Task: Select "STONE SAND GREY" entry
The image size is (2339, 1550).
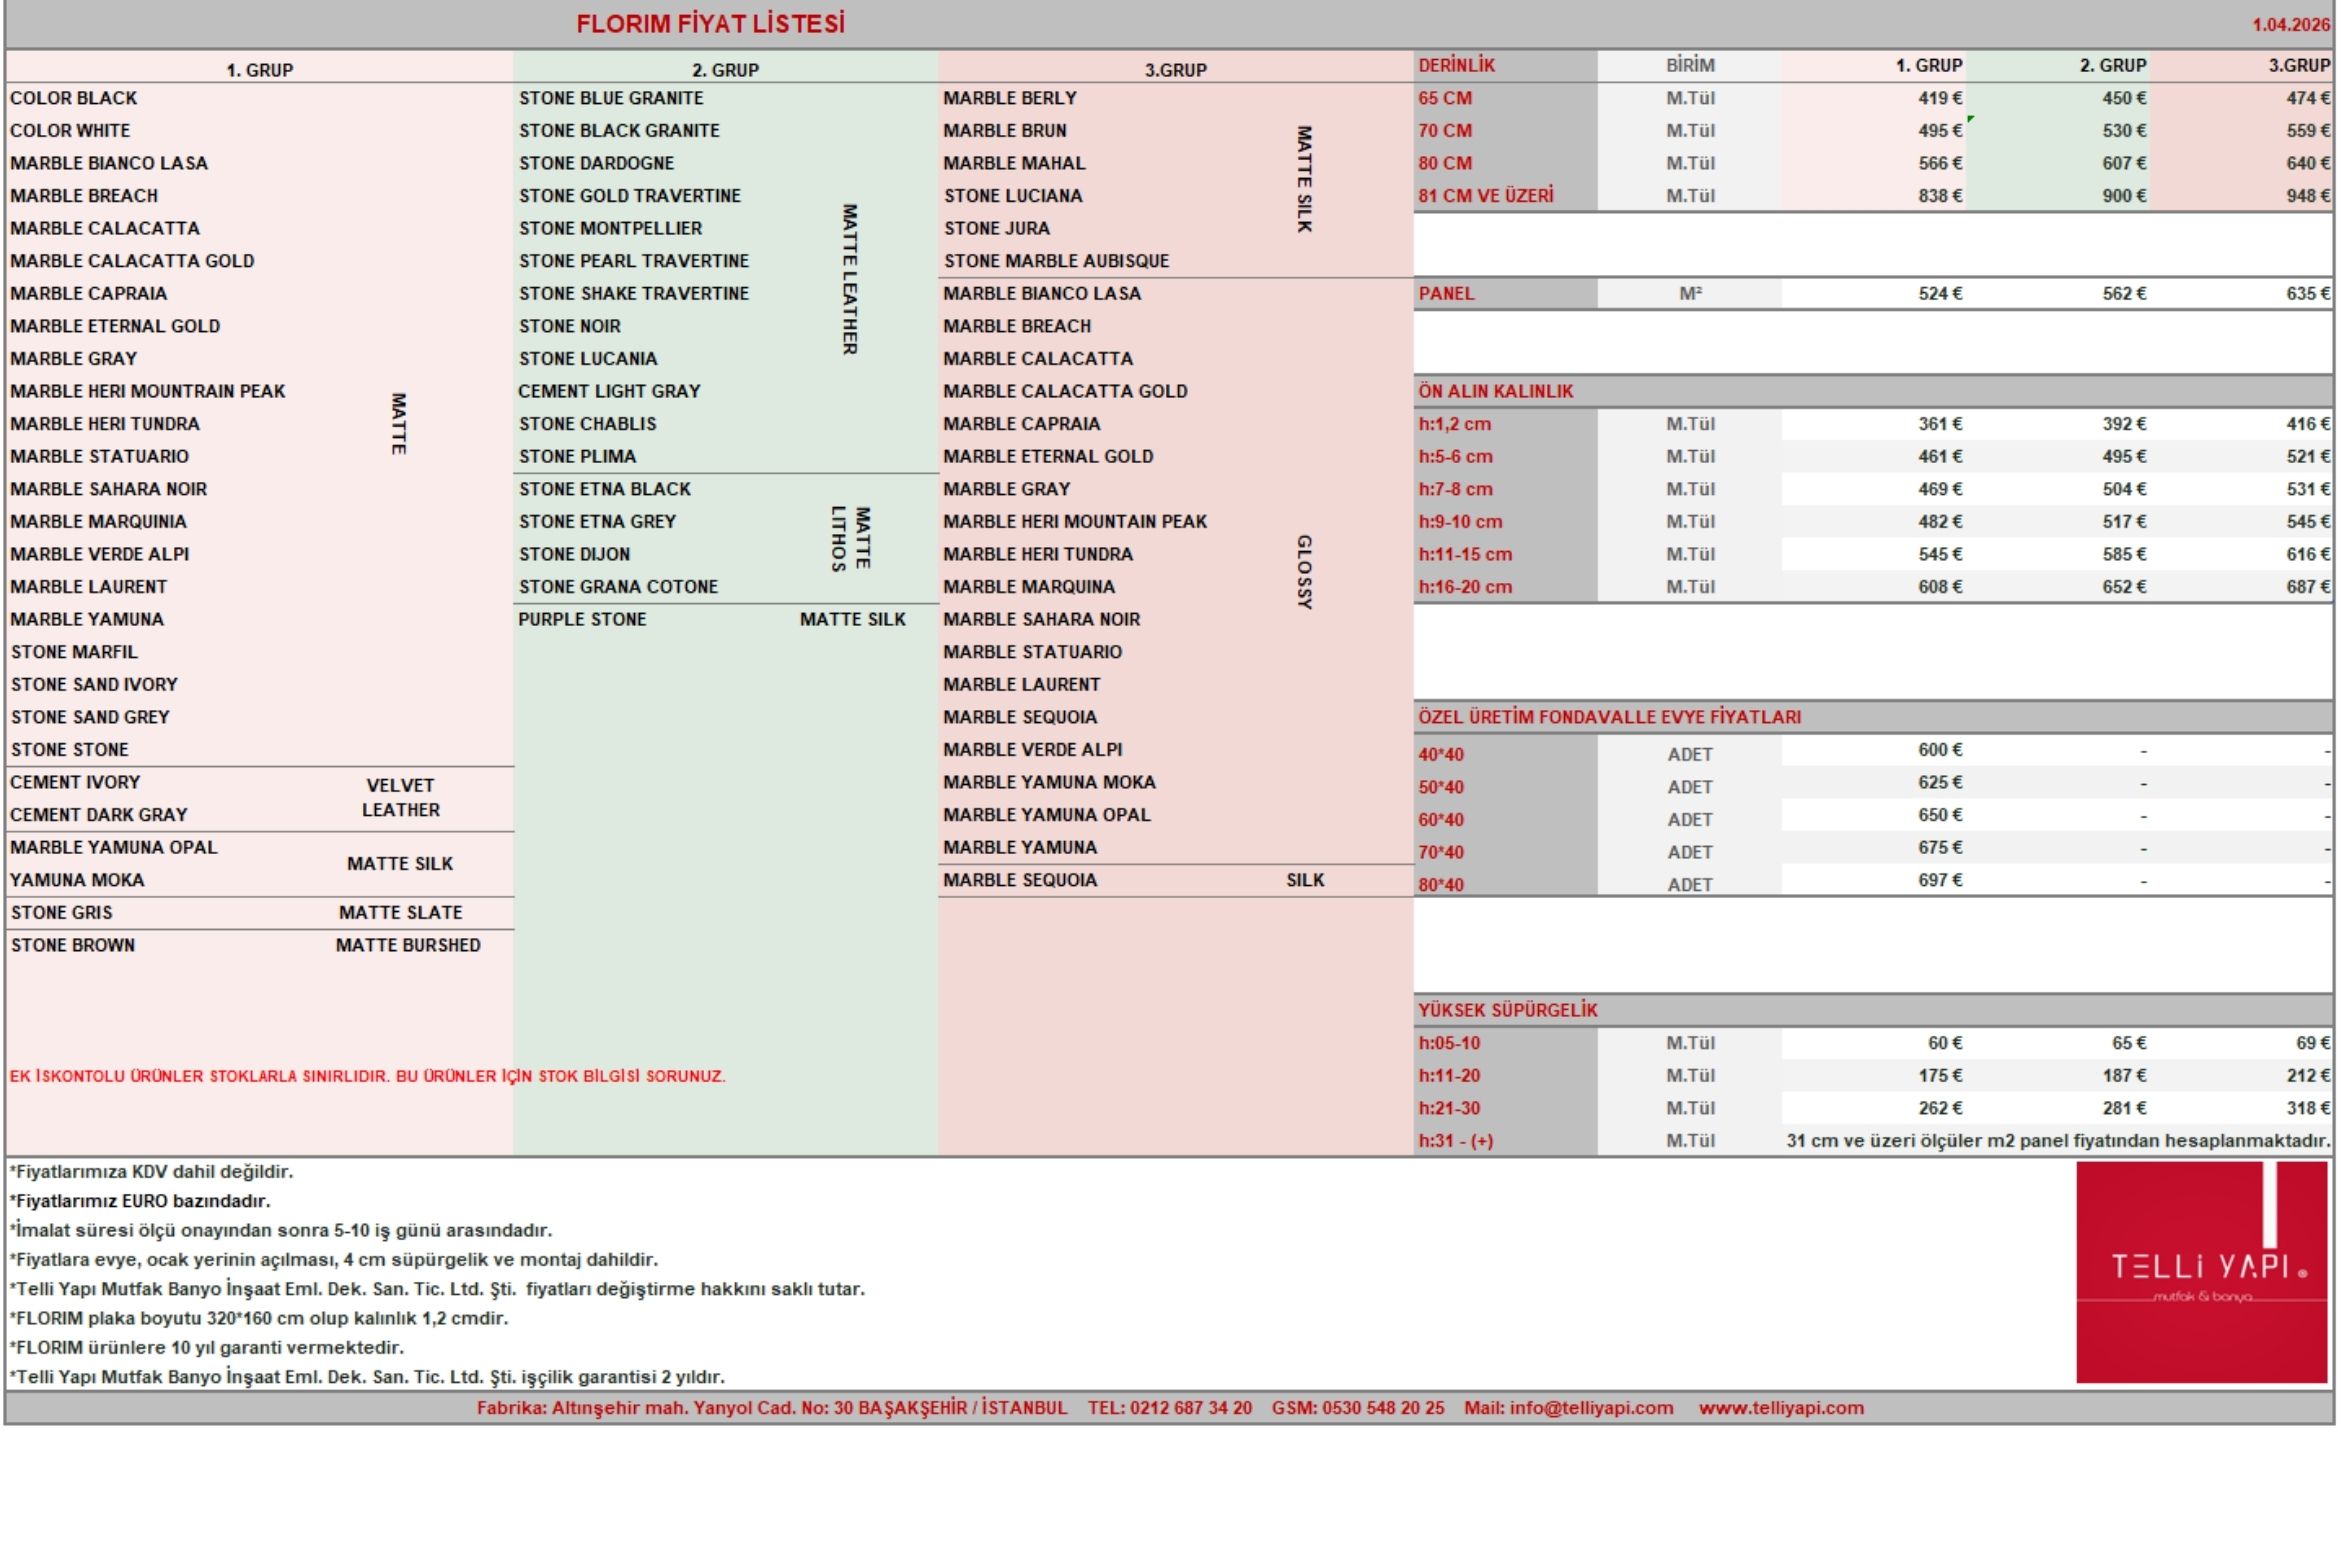Action: (x=90, y=717)
